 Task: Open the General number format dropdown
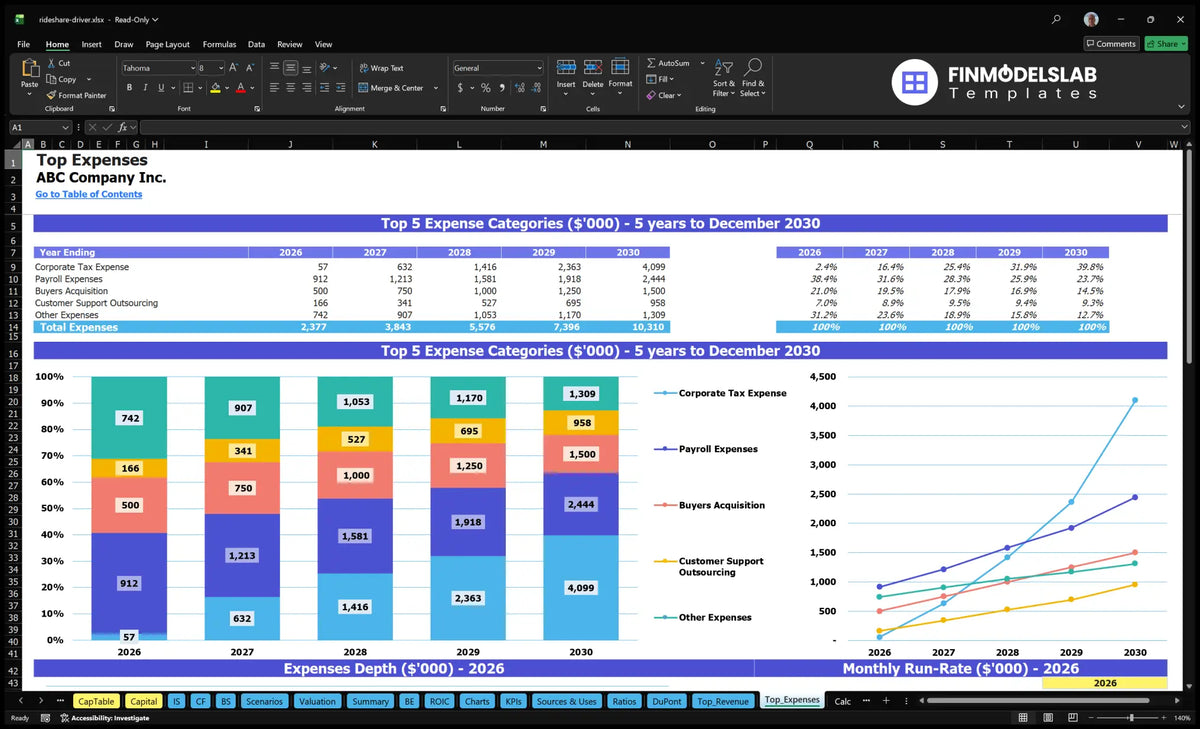click(x=539, y=68)
